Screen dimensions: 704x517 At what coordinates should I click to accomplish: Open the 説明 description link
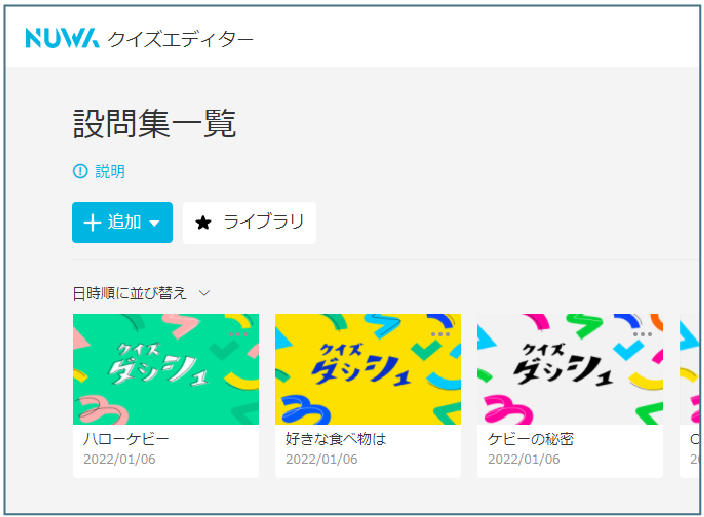(110, 171)
